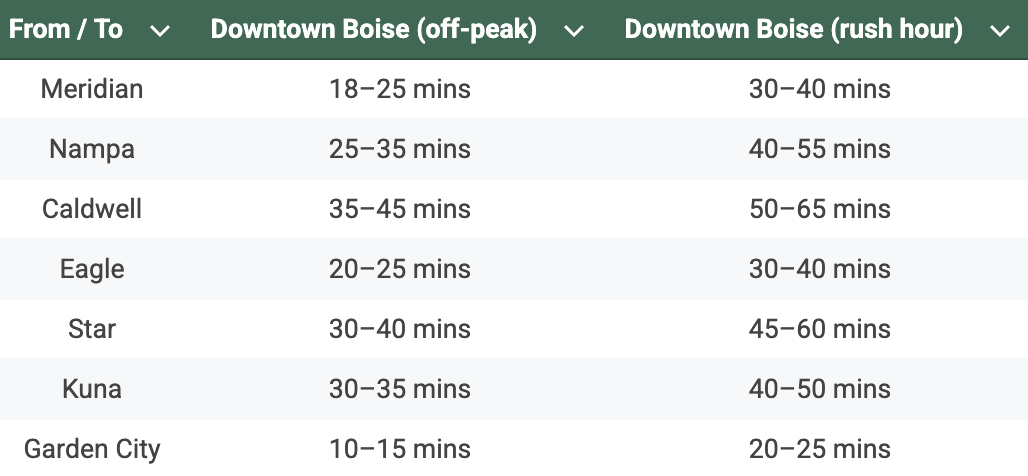Viewport: 1028px width, 476px height.
Task: Select the Kuna cell
Action: (x=92, y=389)
